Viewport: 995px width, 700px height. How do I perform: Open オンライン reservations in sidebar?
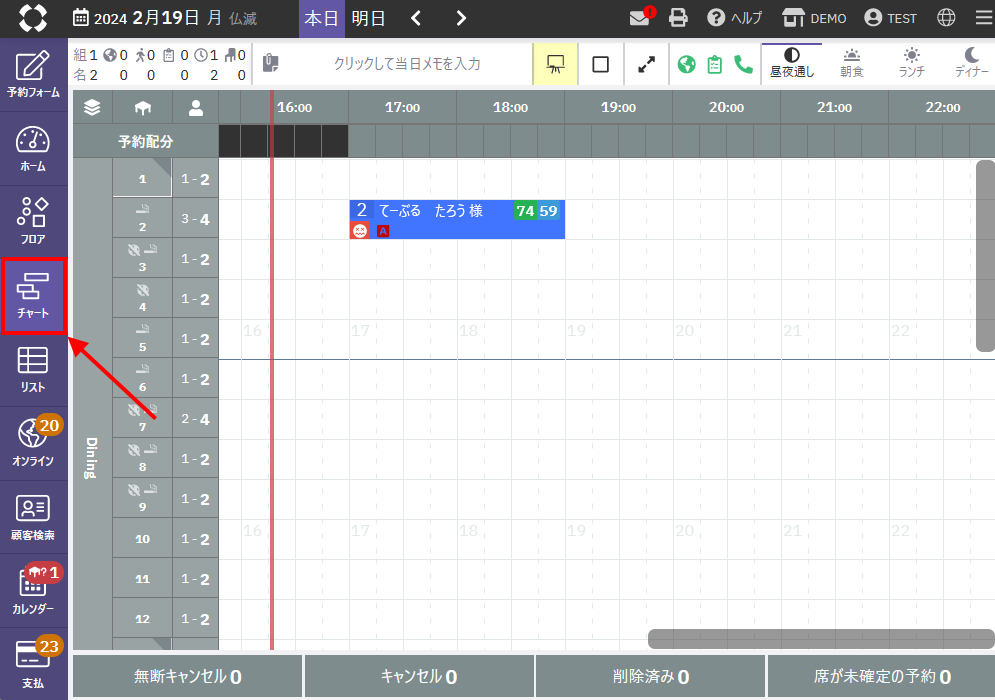(x=33, y=443)
